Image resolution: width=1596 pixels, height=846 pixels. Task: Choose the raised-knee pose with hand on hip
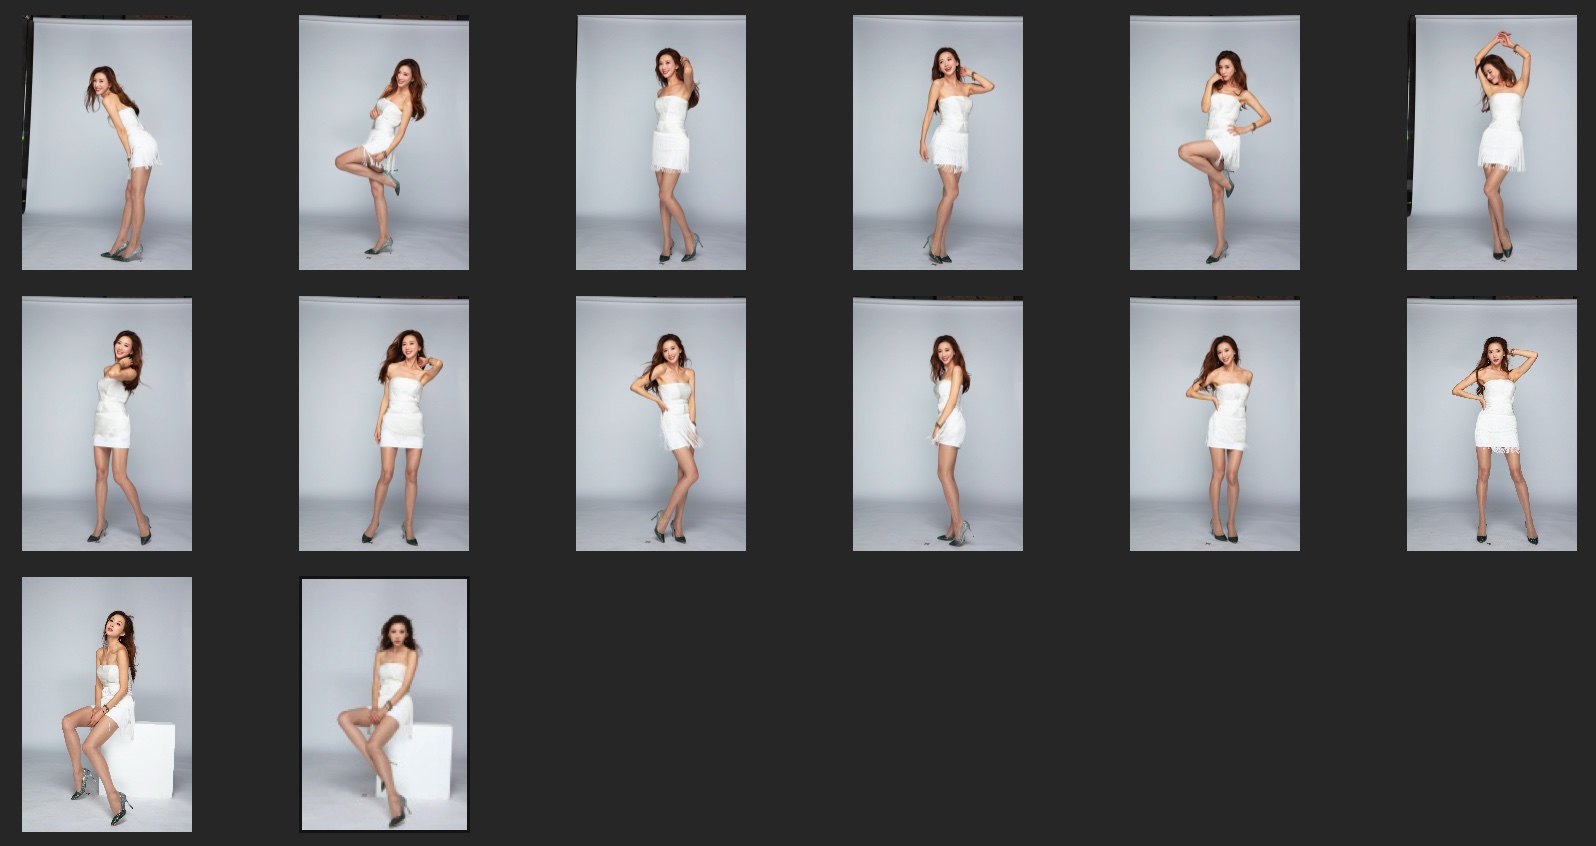coord(1215,143)
